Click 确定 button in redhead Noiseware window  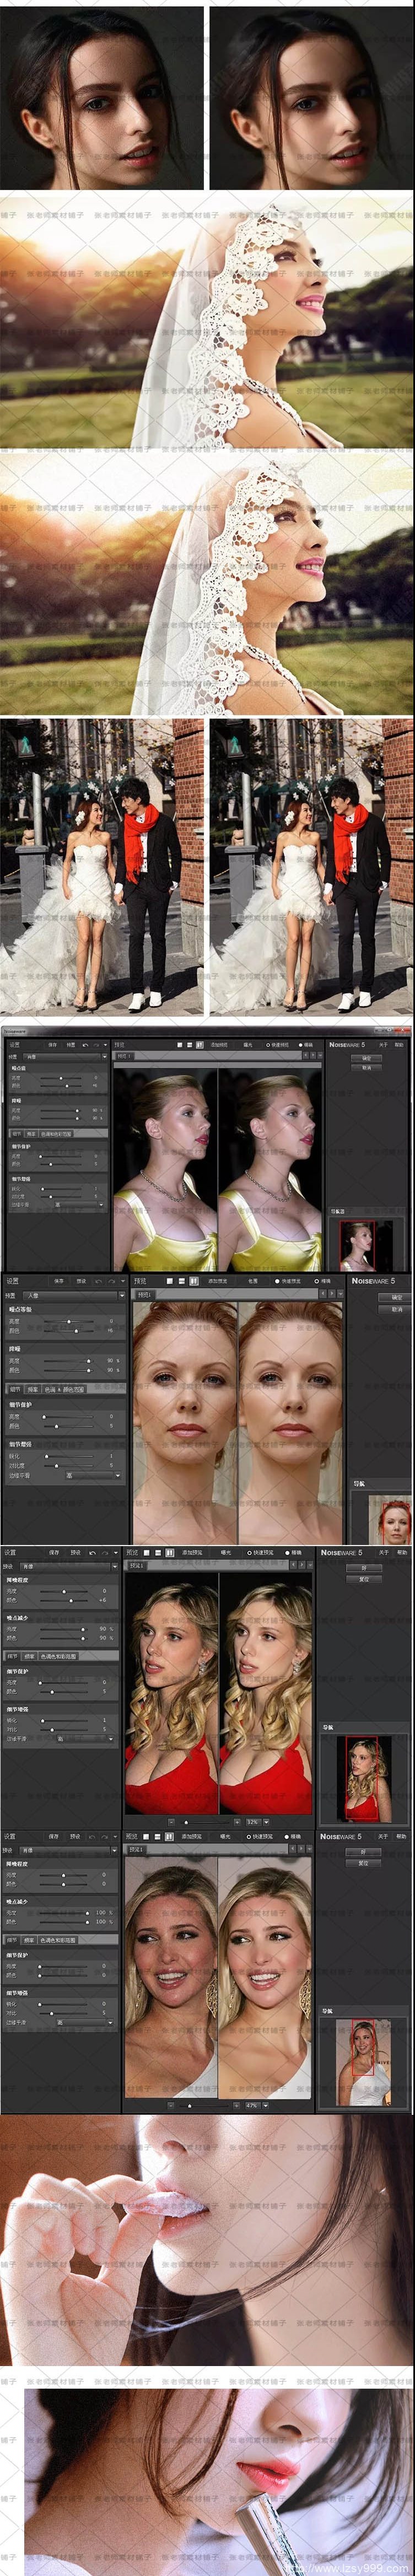point(396,1297)
